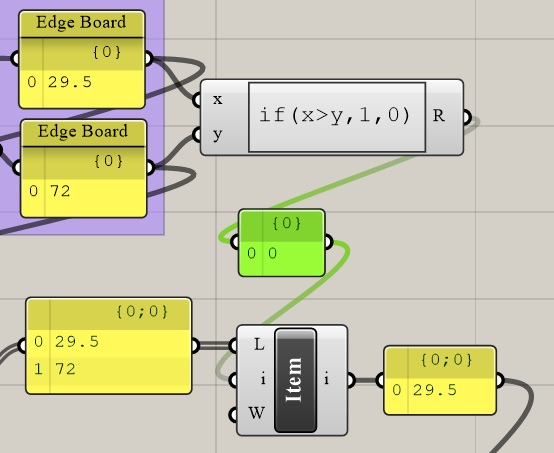Click output grip of lower Edge Board panel

coord(151,167)
